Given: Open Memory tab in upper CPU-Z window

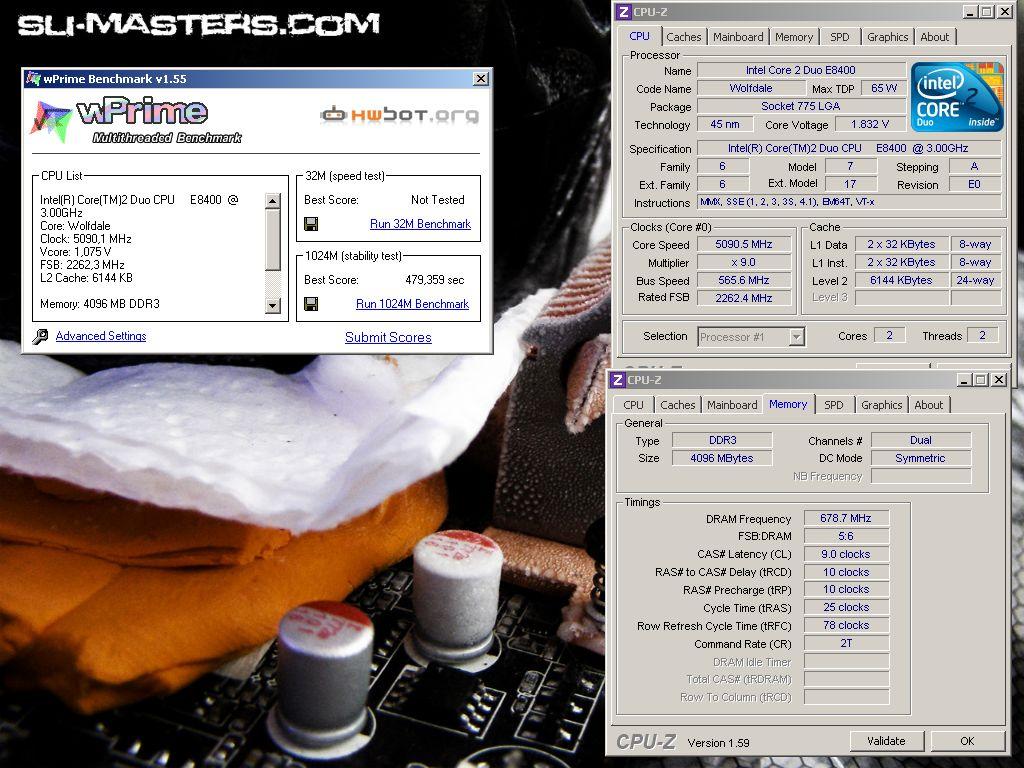Looking at the screenshot, I should 794,37.
